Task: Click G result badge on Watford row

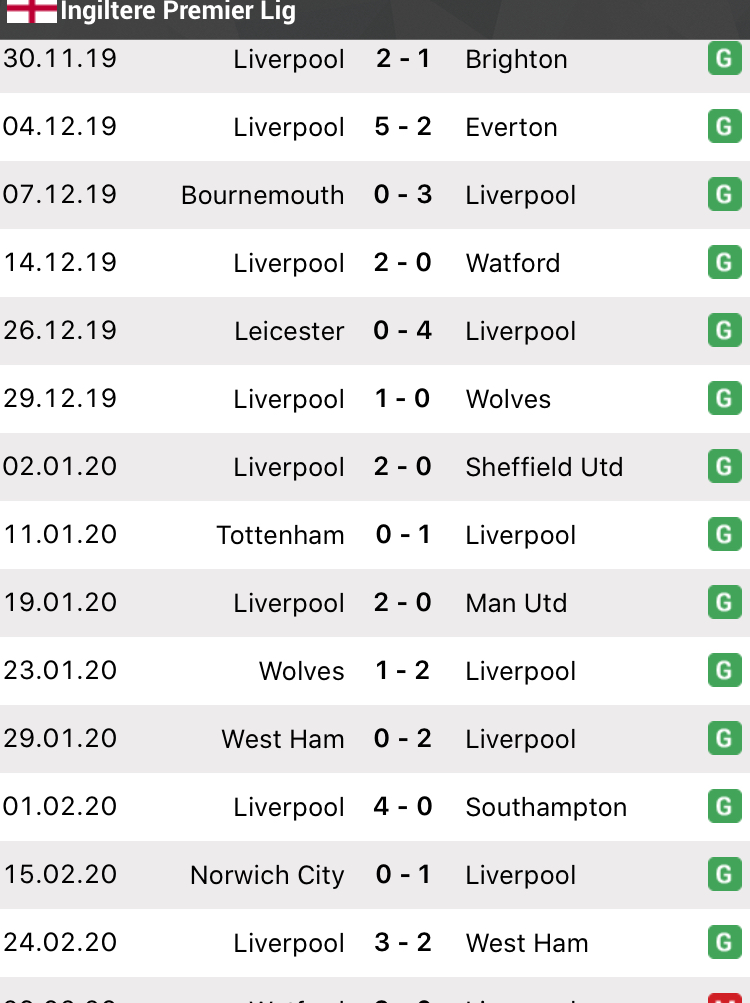Action: point(724,263)
